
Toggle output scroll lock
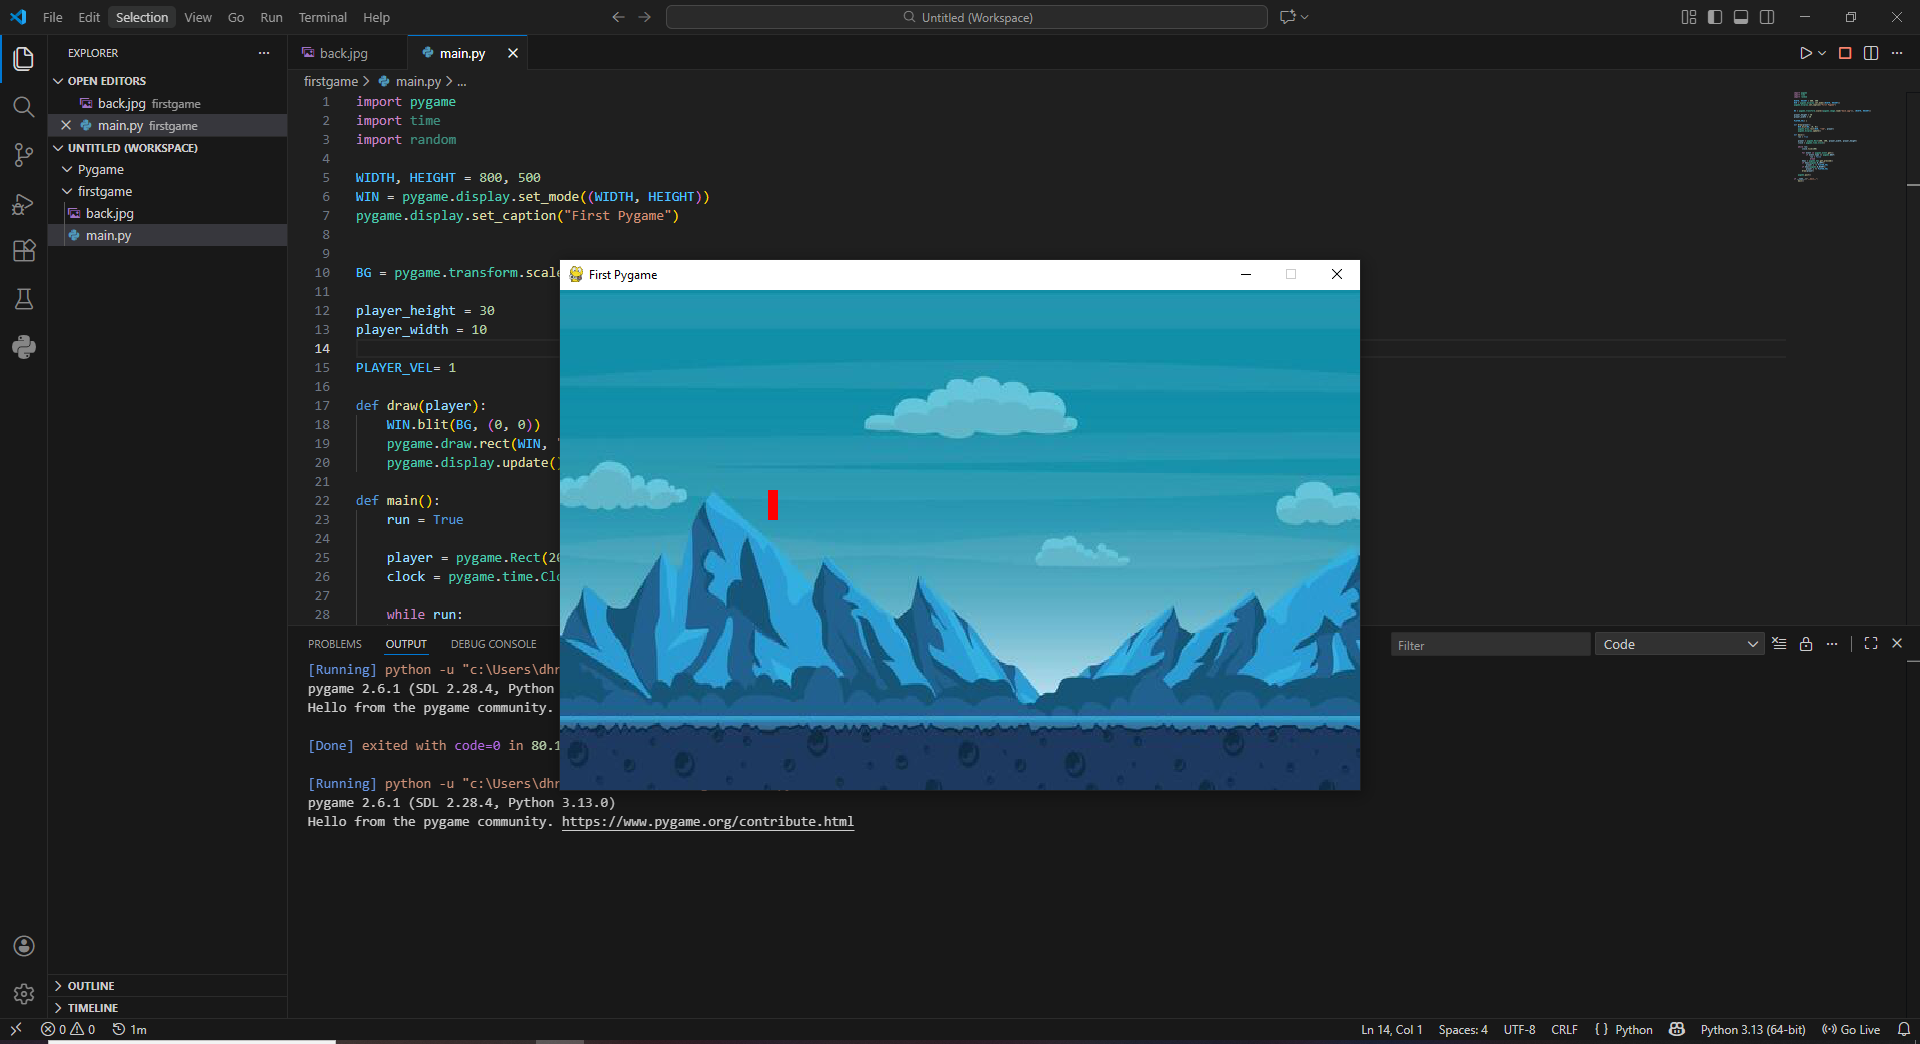1806,644
